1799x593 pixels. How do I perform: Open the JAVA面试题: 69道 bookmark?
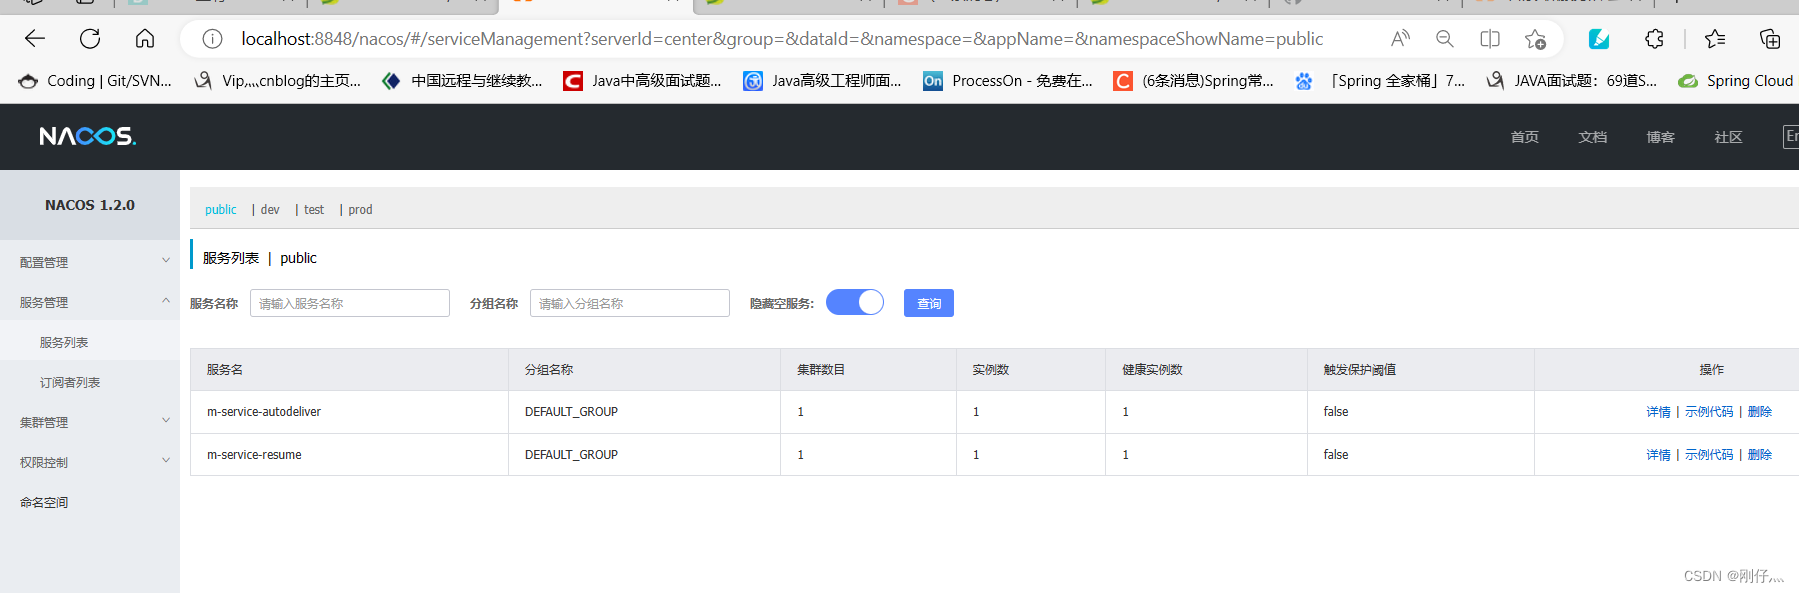coord(1571,81)
